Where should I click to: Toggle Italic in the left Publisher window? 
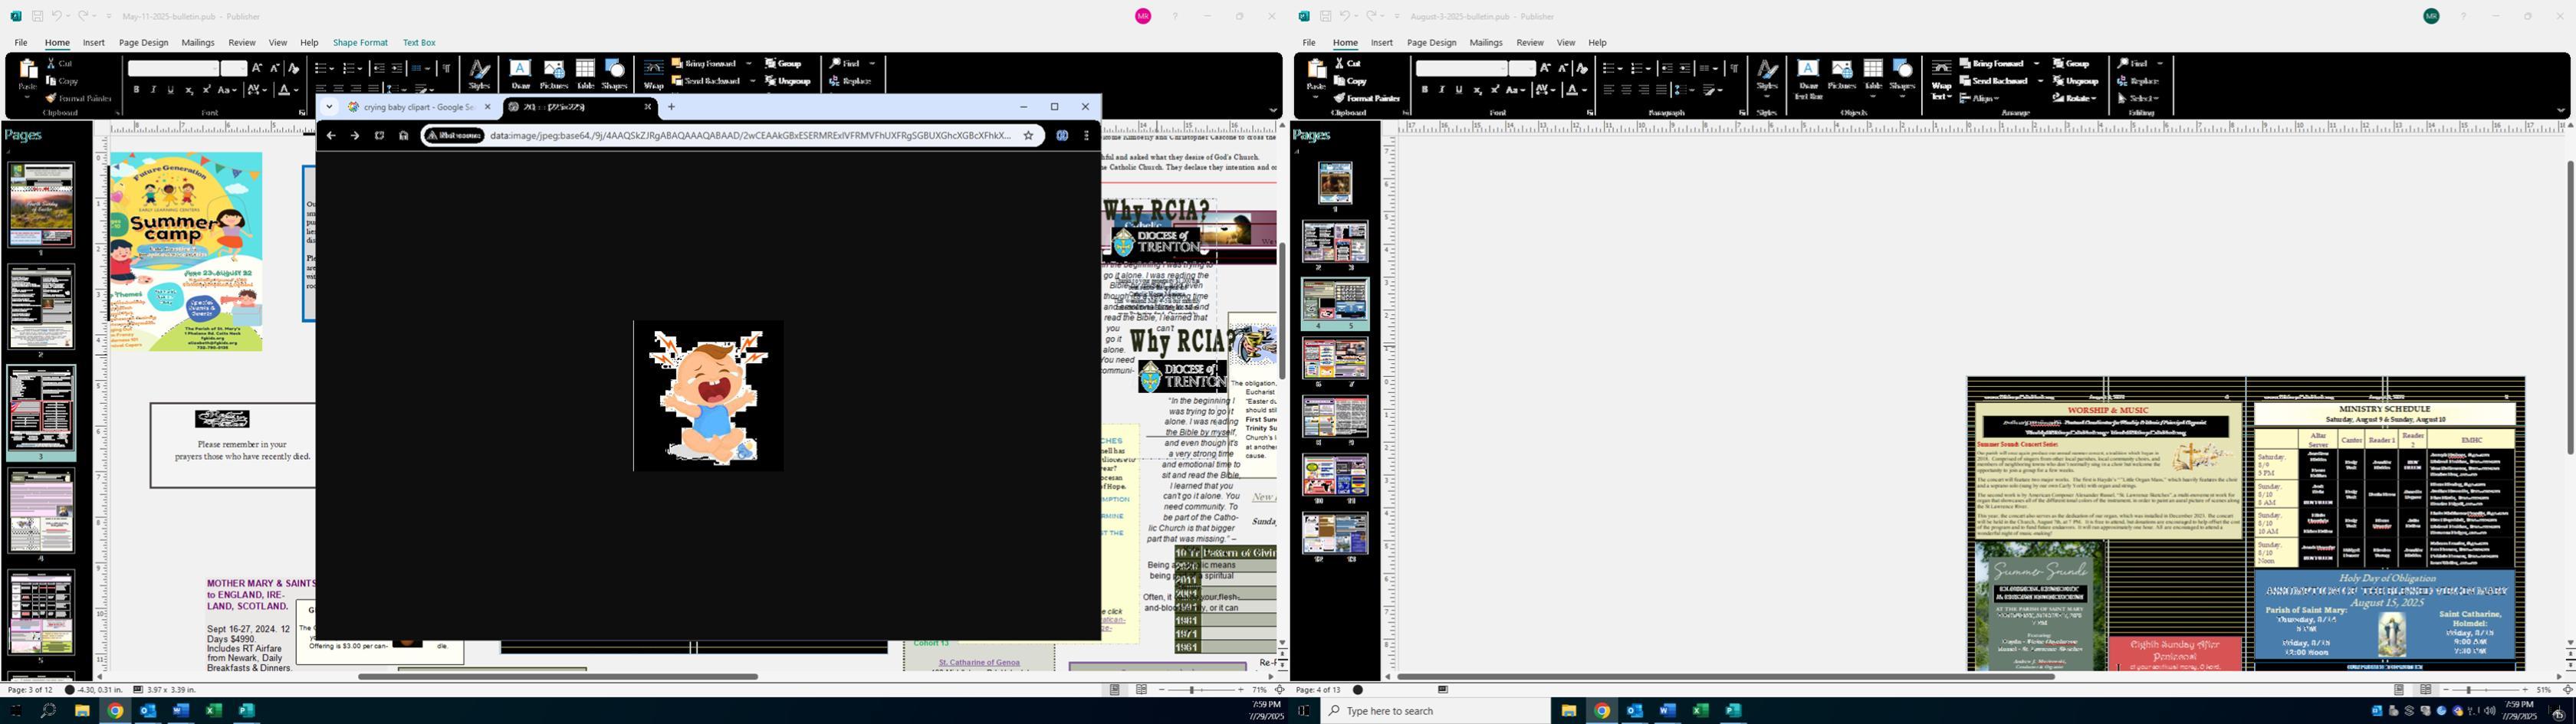(x=153, y=90)
